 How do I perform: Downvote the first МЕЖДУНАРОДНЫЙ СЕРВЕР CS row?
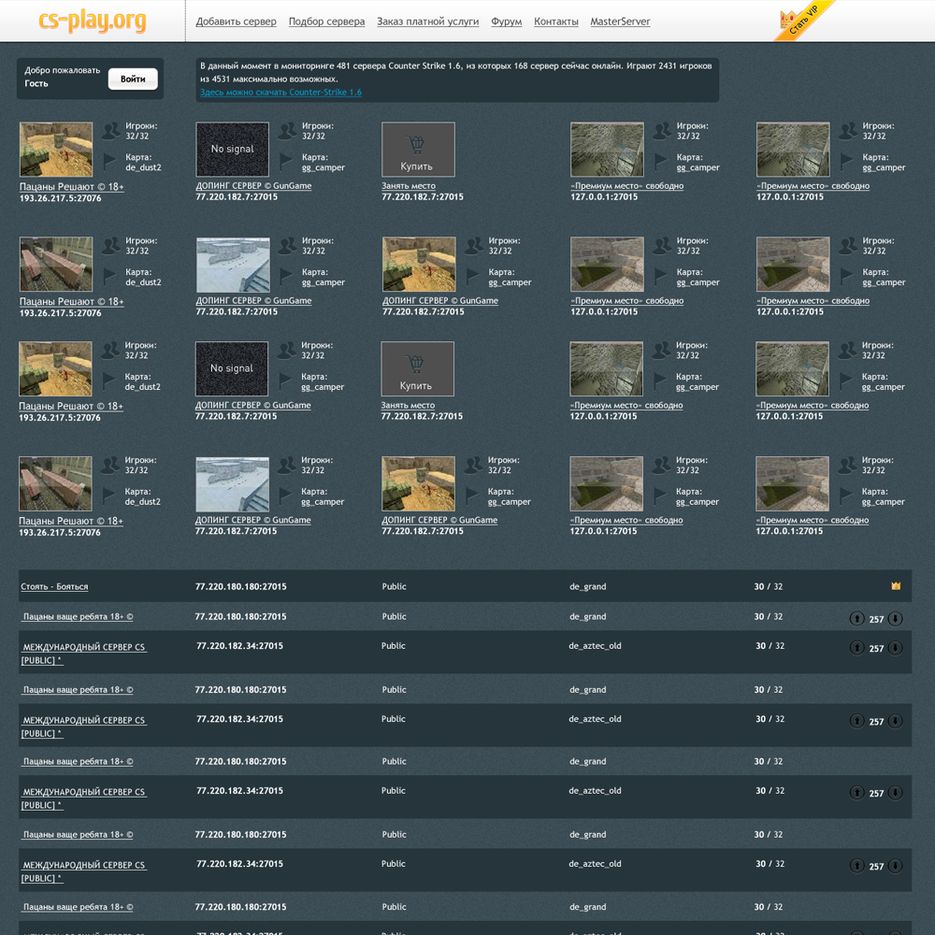pyautogui.click(x=895, y=648)
